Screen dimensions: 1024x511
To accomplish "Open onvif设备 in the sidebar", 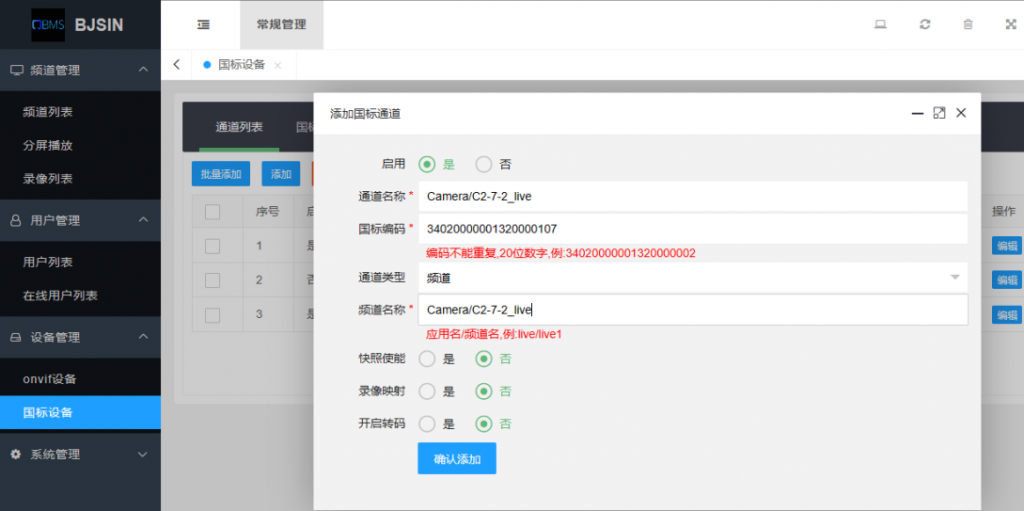I will pyautogui.click(x=50, y=379).
